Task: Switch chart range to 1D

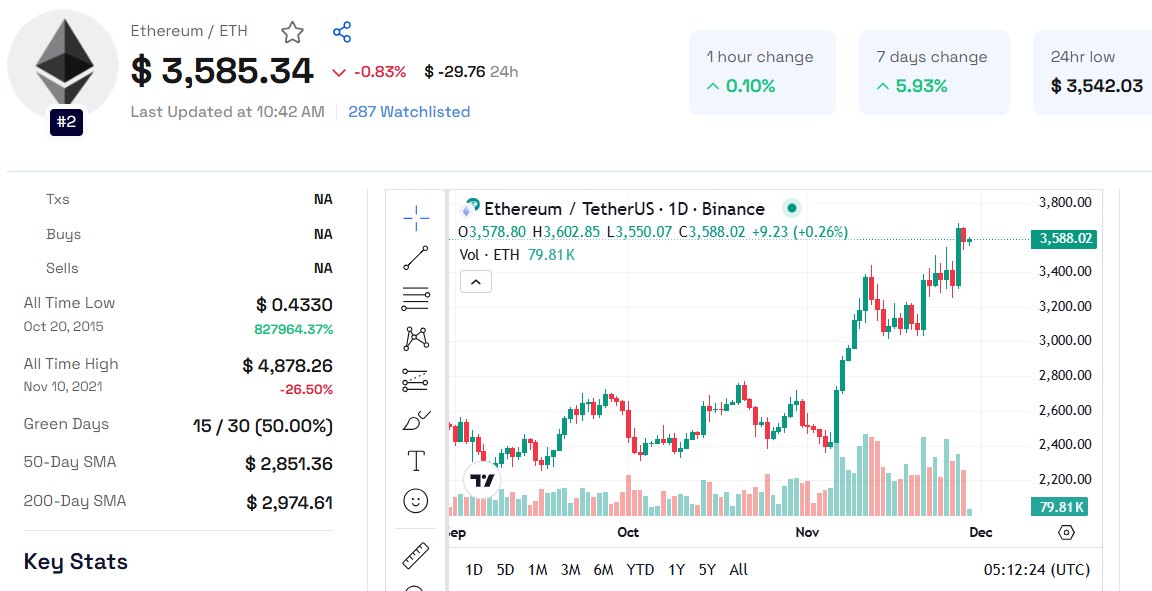Action: 475,570
